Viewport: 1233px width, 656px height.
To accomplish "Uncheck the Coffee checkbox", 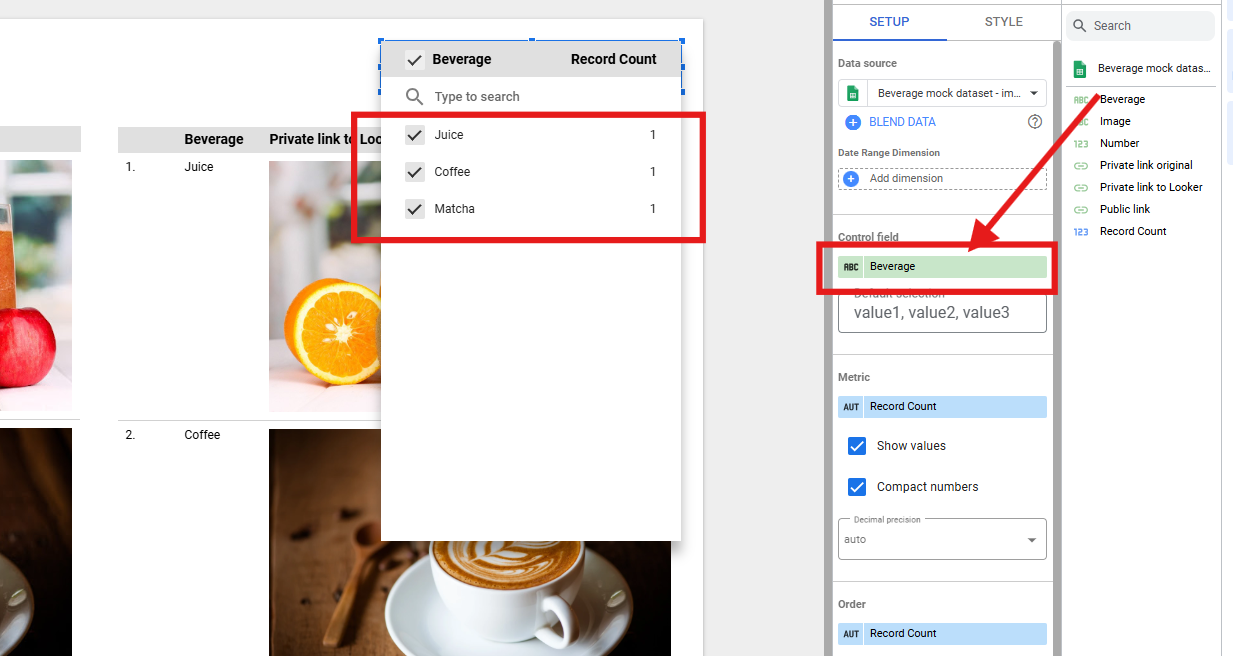I will tap(415, 172).
